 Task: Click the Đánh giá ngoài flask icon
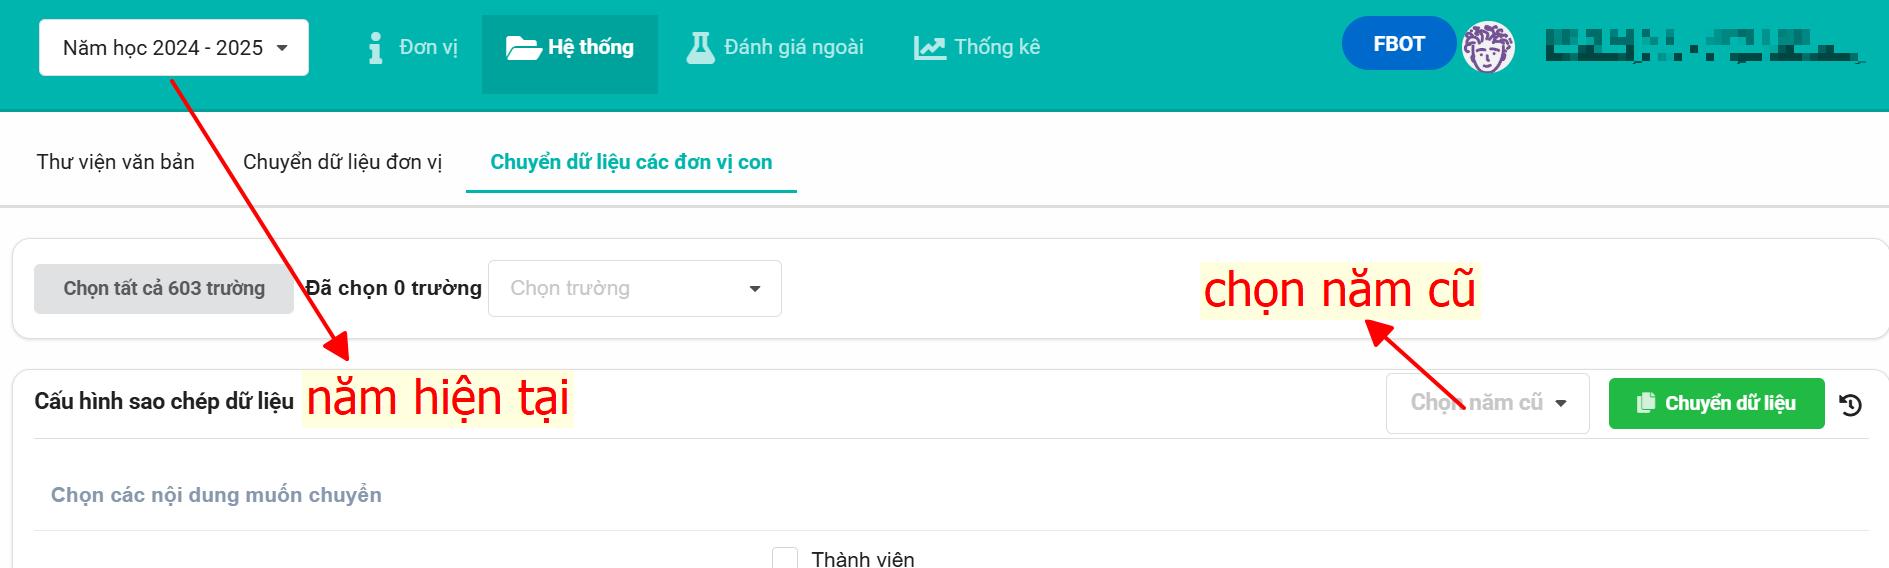coord(700,47)
